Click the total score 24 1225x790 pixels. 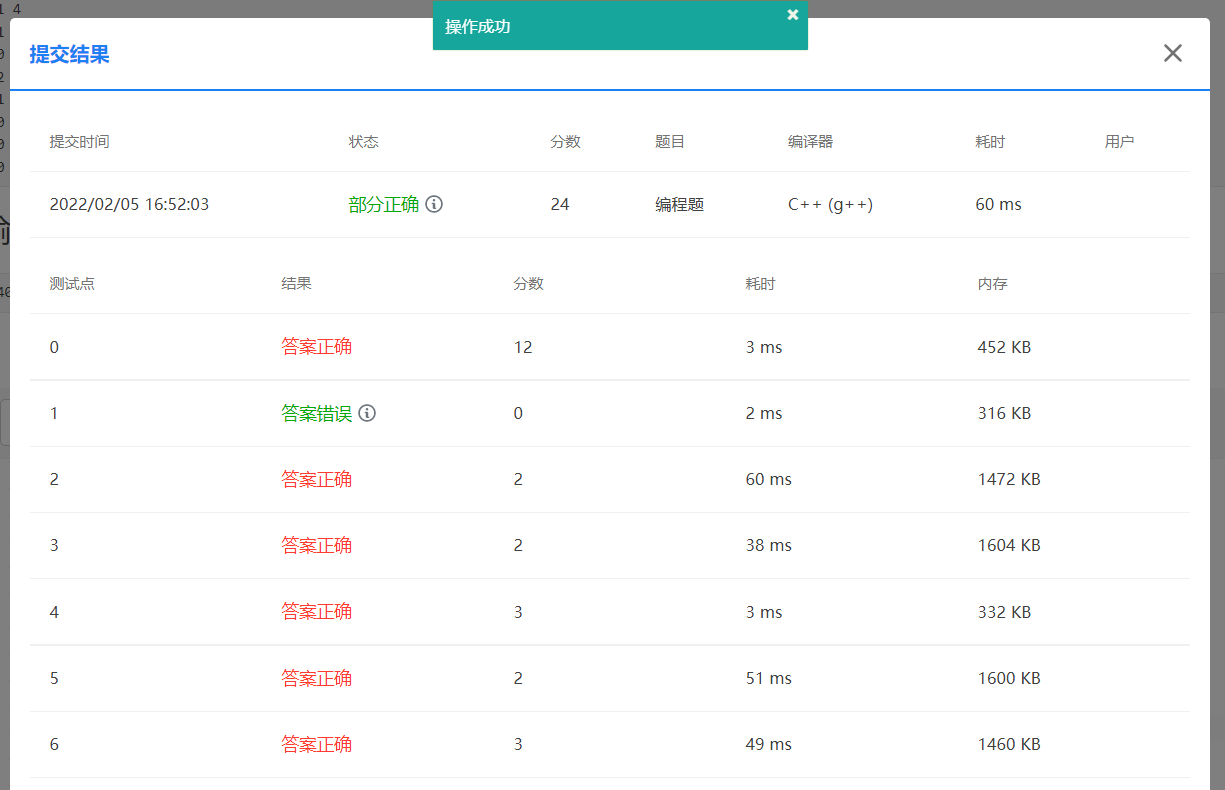[x=560, y=204]
